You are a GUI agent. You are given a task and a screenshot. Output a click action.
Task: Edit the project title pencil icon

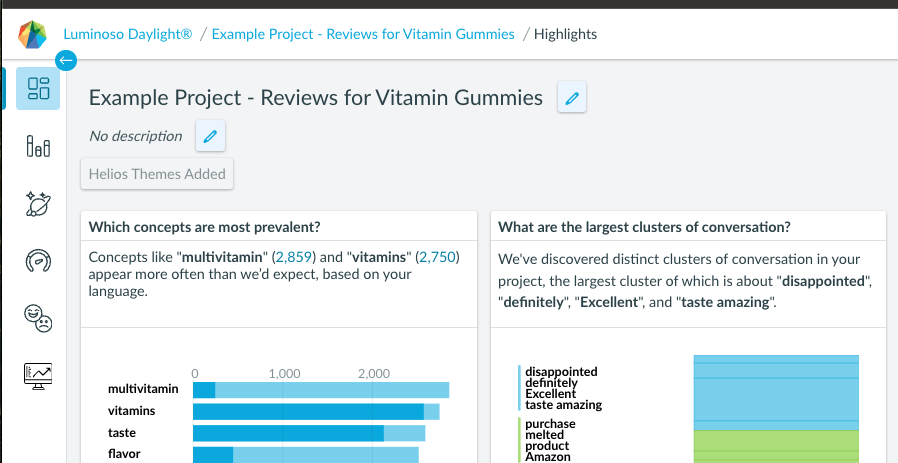coord(572,97)
